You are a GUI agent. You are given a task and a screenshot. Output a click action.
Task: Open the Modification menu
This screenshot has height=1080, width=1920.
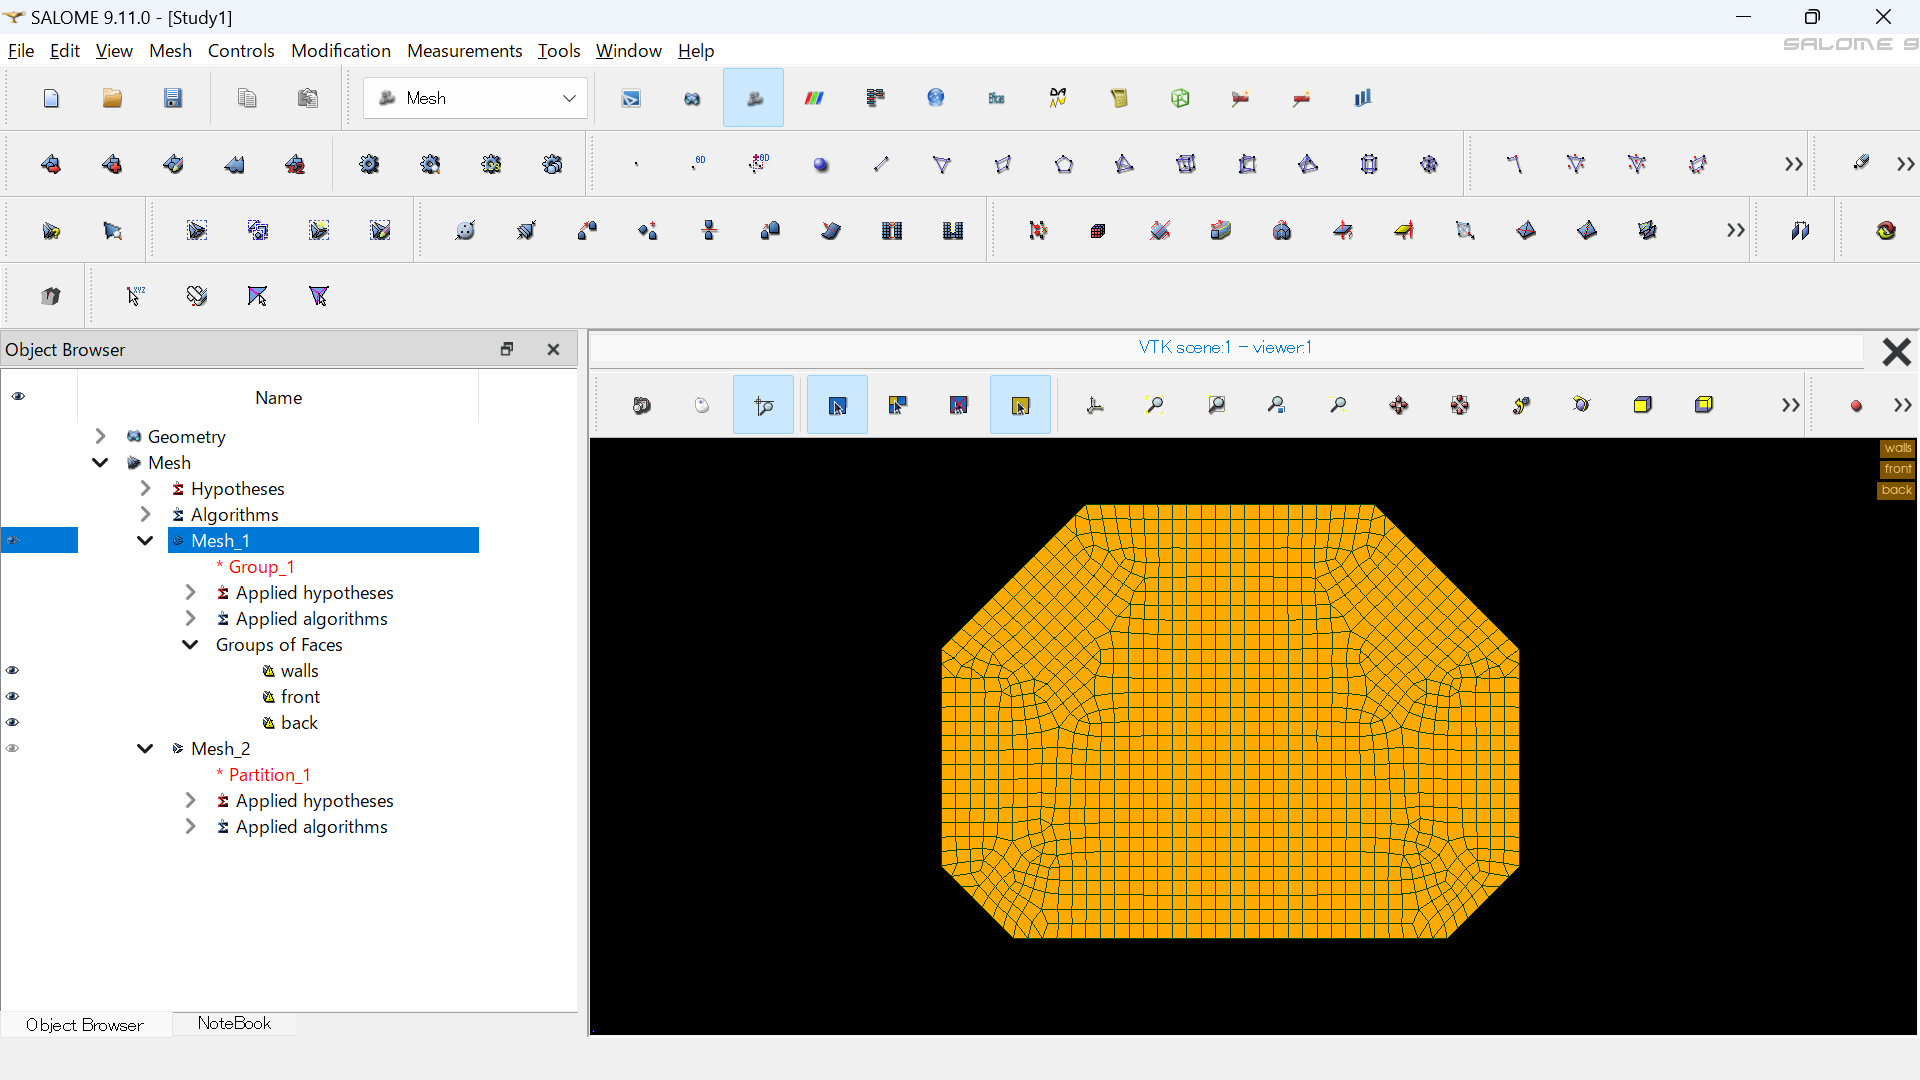coord(340,51)
